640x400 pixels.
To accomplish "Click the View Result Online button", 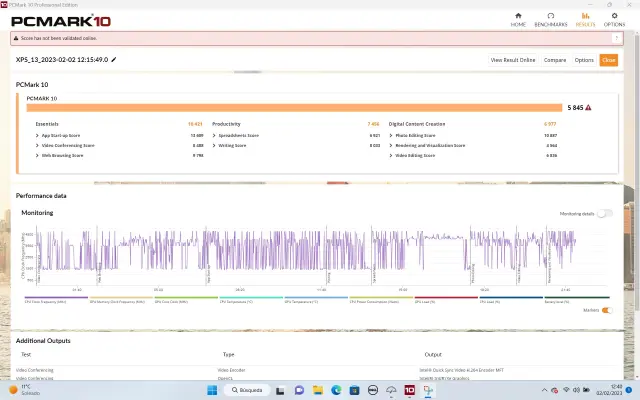I will click(x=513, y=60).
